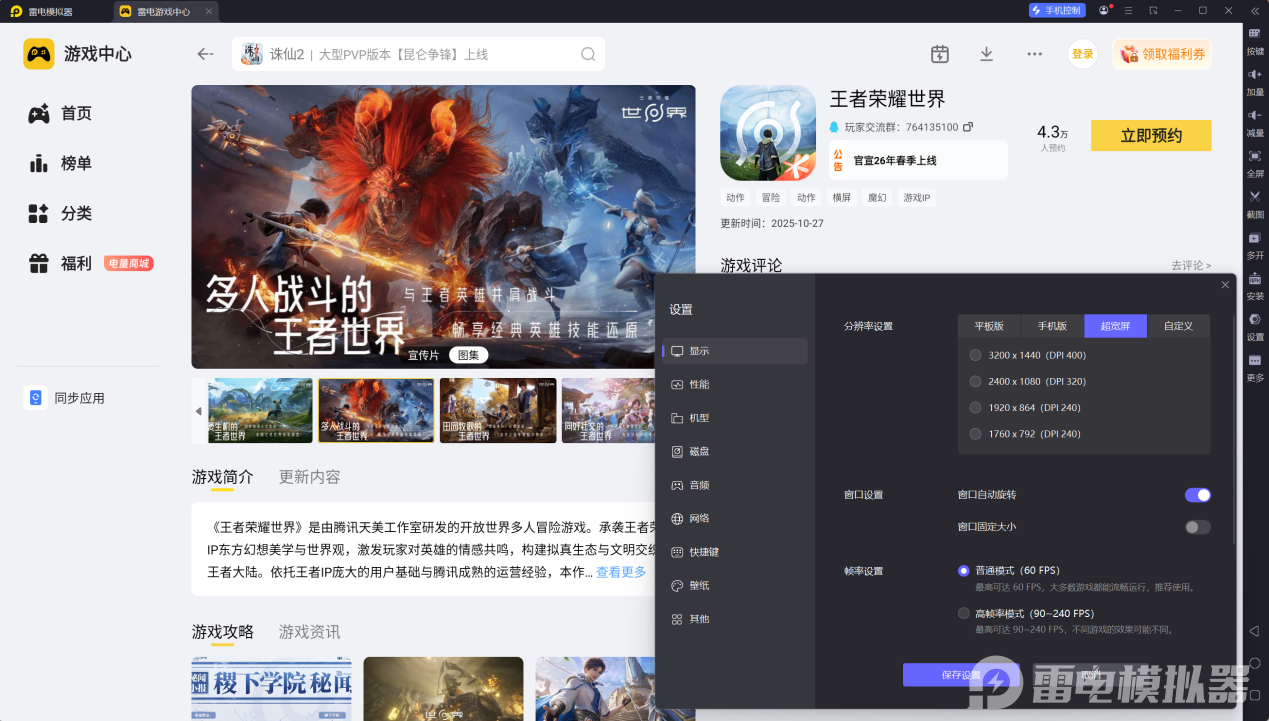The image size is (1269, 721).
Task: Switch to the 手机版 resolution tab
Action: point(1051,326)
